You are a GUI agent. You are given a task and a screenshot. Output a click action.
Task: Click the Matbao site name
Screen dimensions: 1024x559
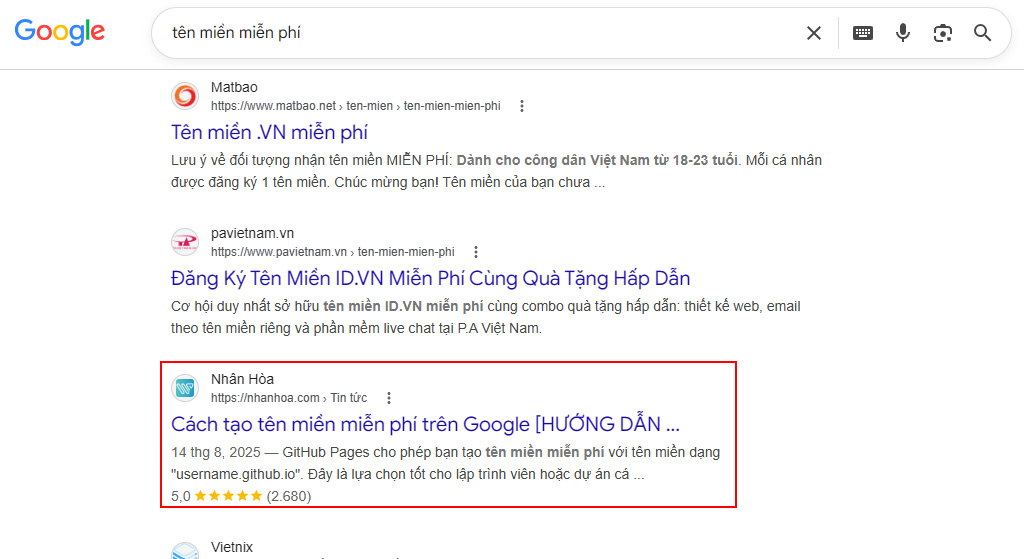tap(234, 88)
